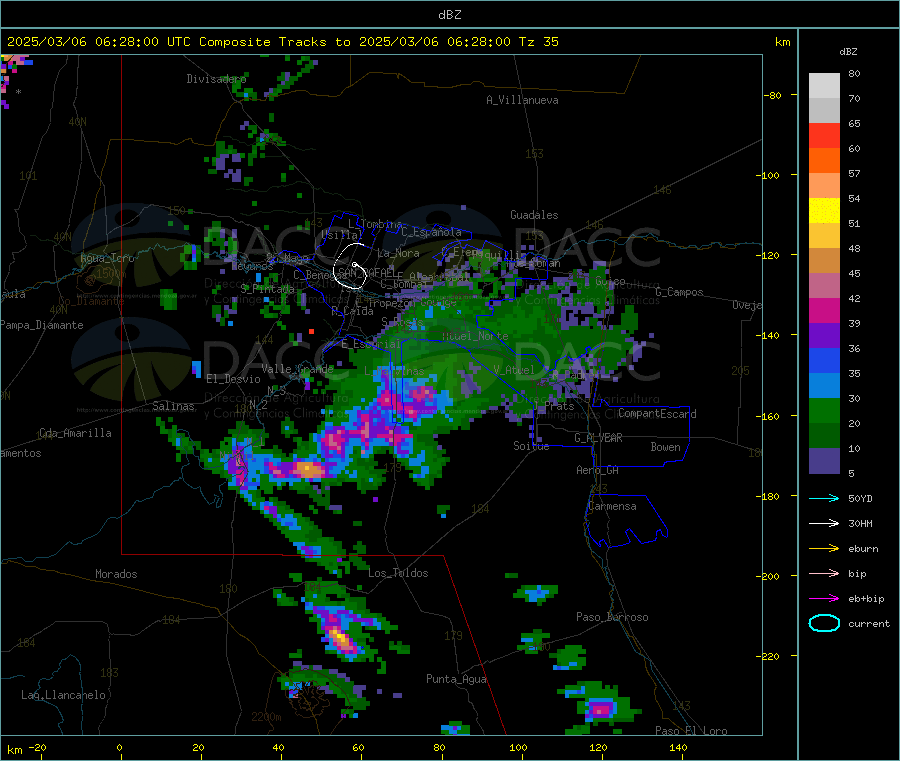Click the magenta cell core near Paso_El_Loro
The height and width of the screenshot is (761, 900).
pos(600,710)
